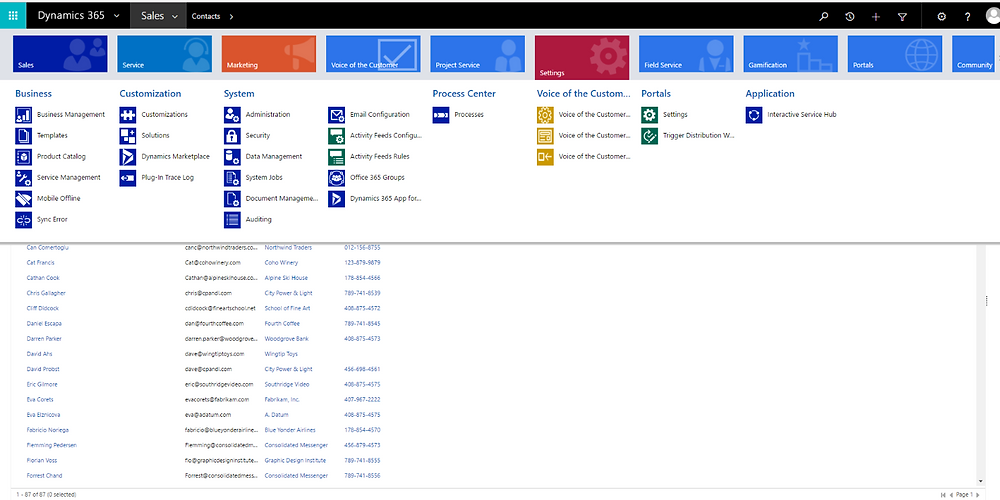
Task: Select the Settings tile
Action: [x=582, y=57]
